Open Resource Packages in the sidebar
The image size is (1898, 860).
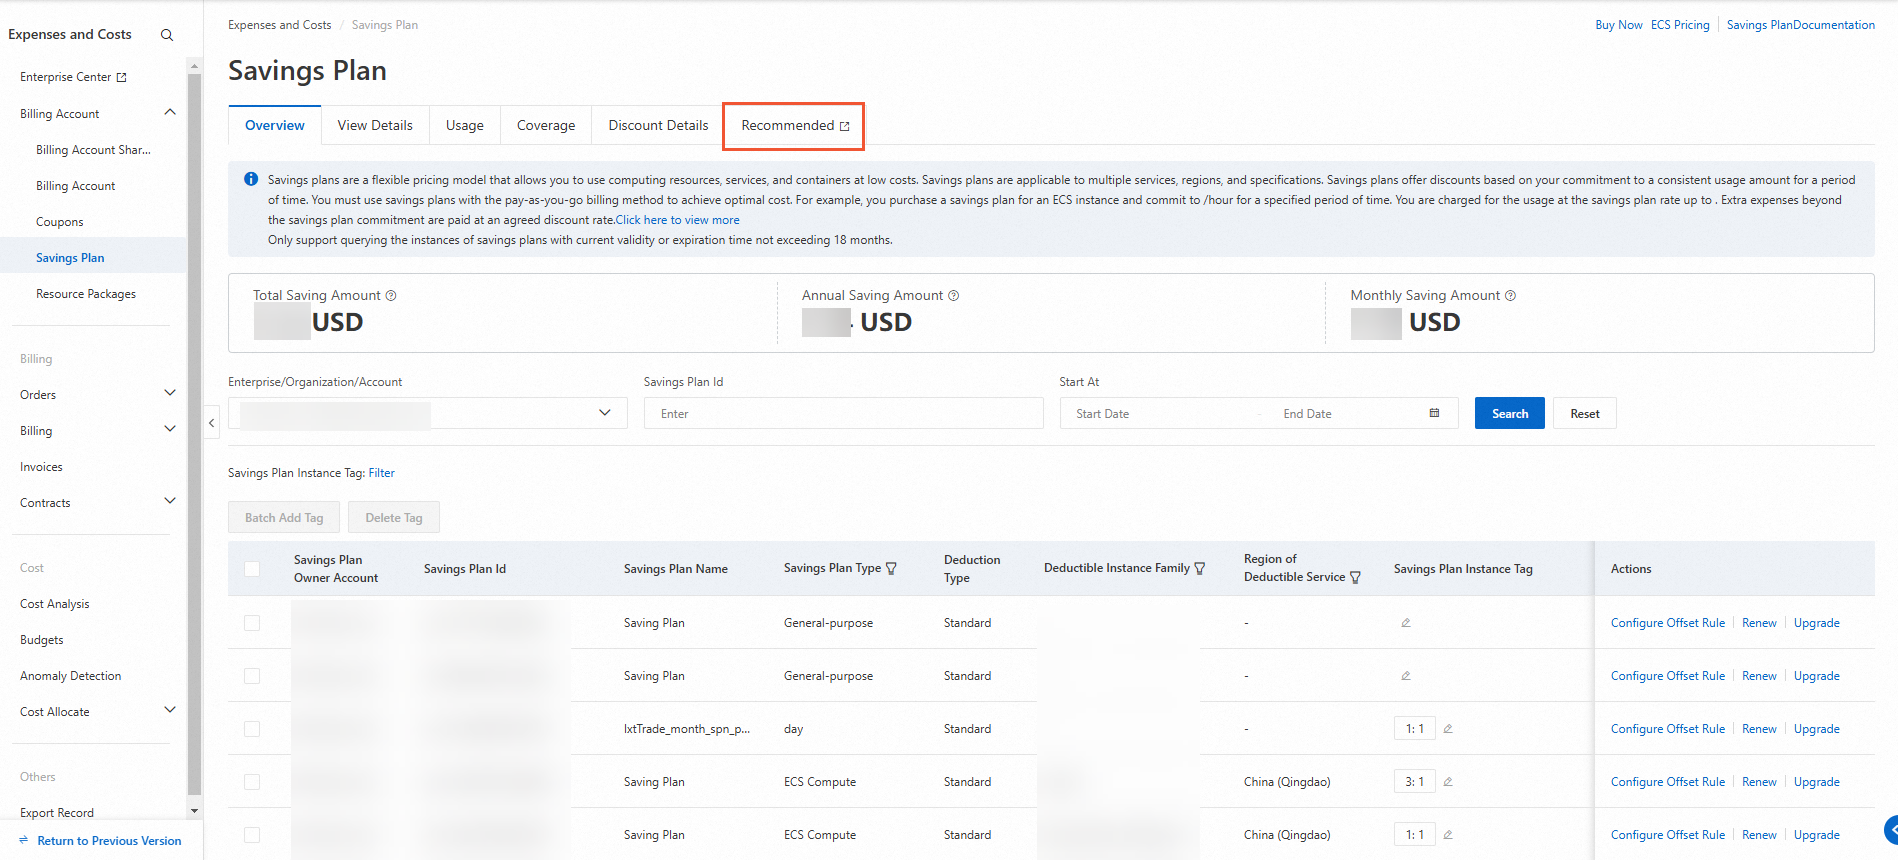[86, 294]
